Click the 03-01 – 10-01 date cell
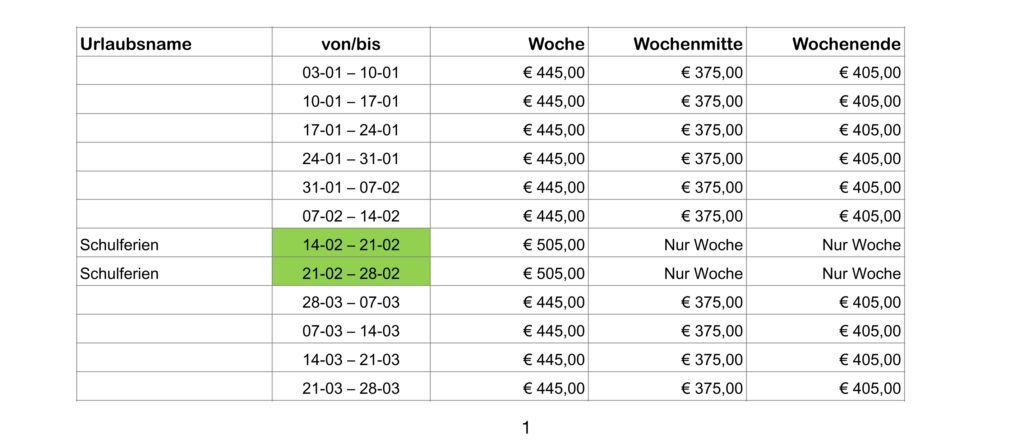The width and height of the screenshot is (1024, 444). tap(351, 71)
